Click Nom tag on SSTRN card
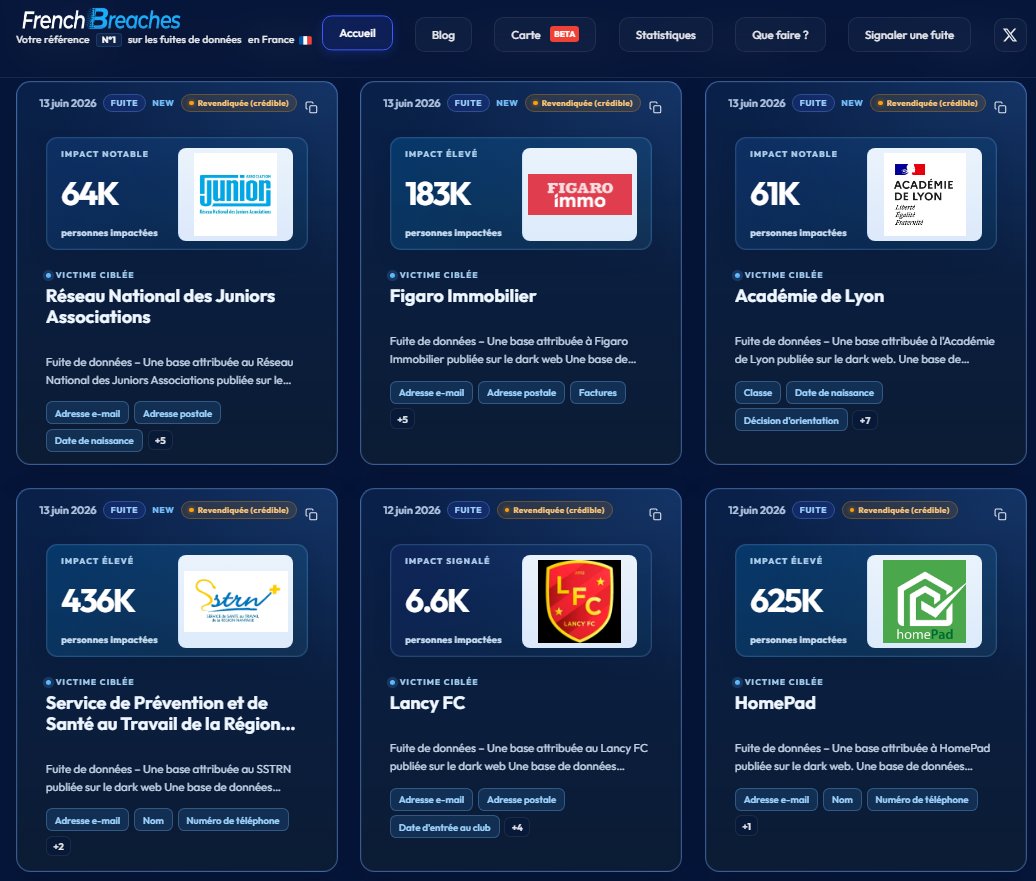Viewport: 1036px width, 881px height. coord(153,820)
